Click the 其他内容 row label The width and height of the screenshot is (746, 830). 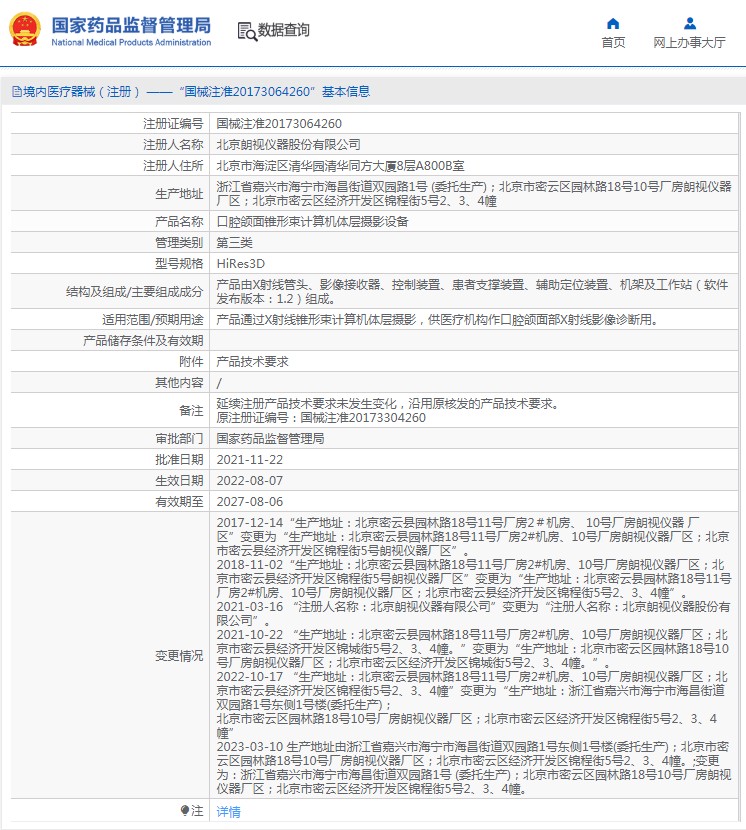pos(179,383)
